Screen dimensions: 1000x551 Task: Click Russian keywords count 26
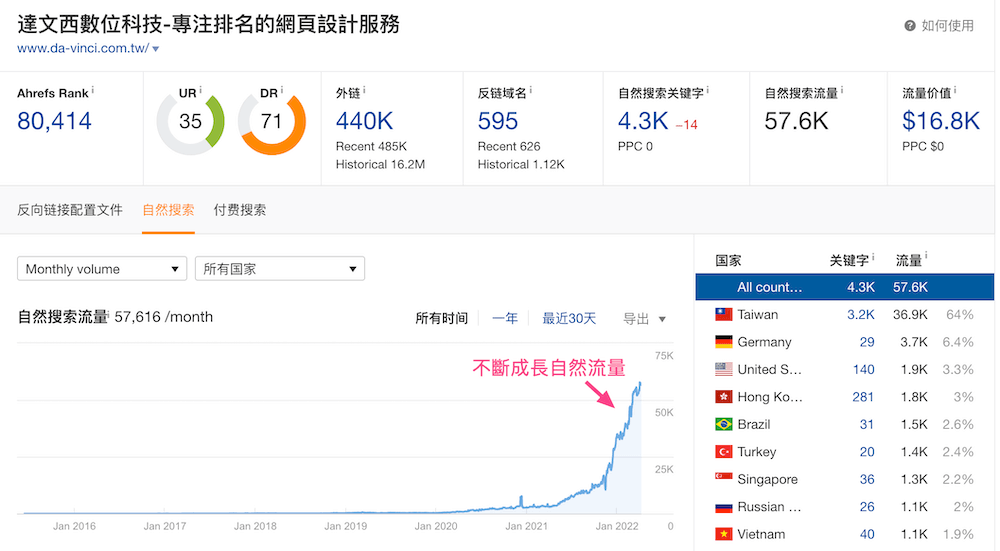coord(867,506)
